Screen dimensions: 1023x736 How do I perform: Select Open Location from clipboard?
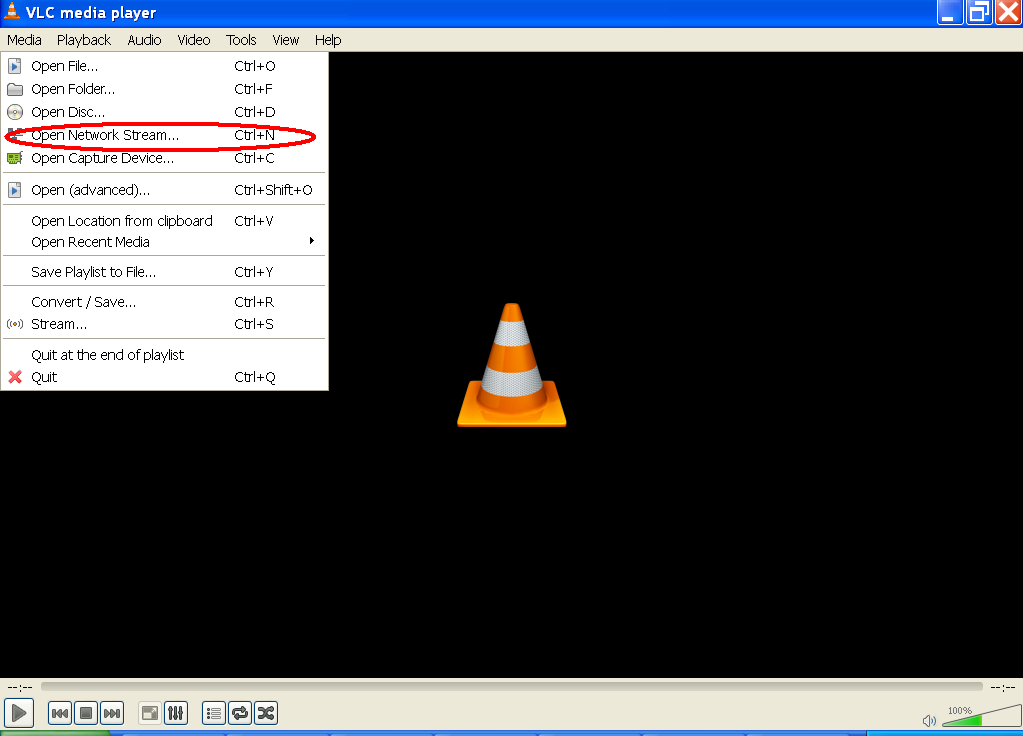164,221
